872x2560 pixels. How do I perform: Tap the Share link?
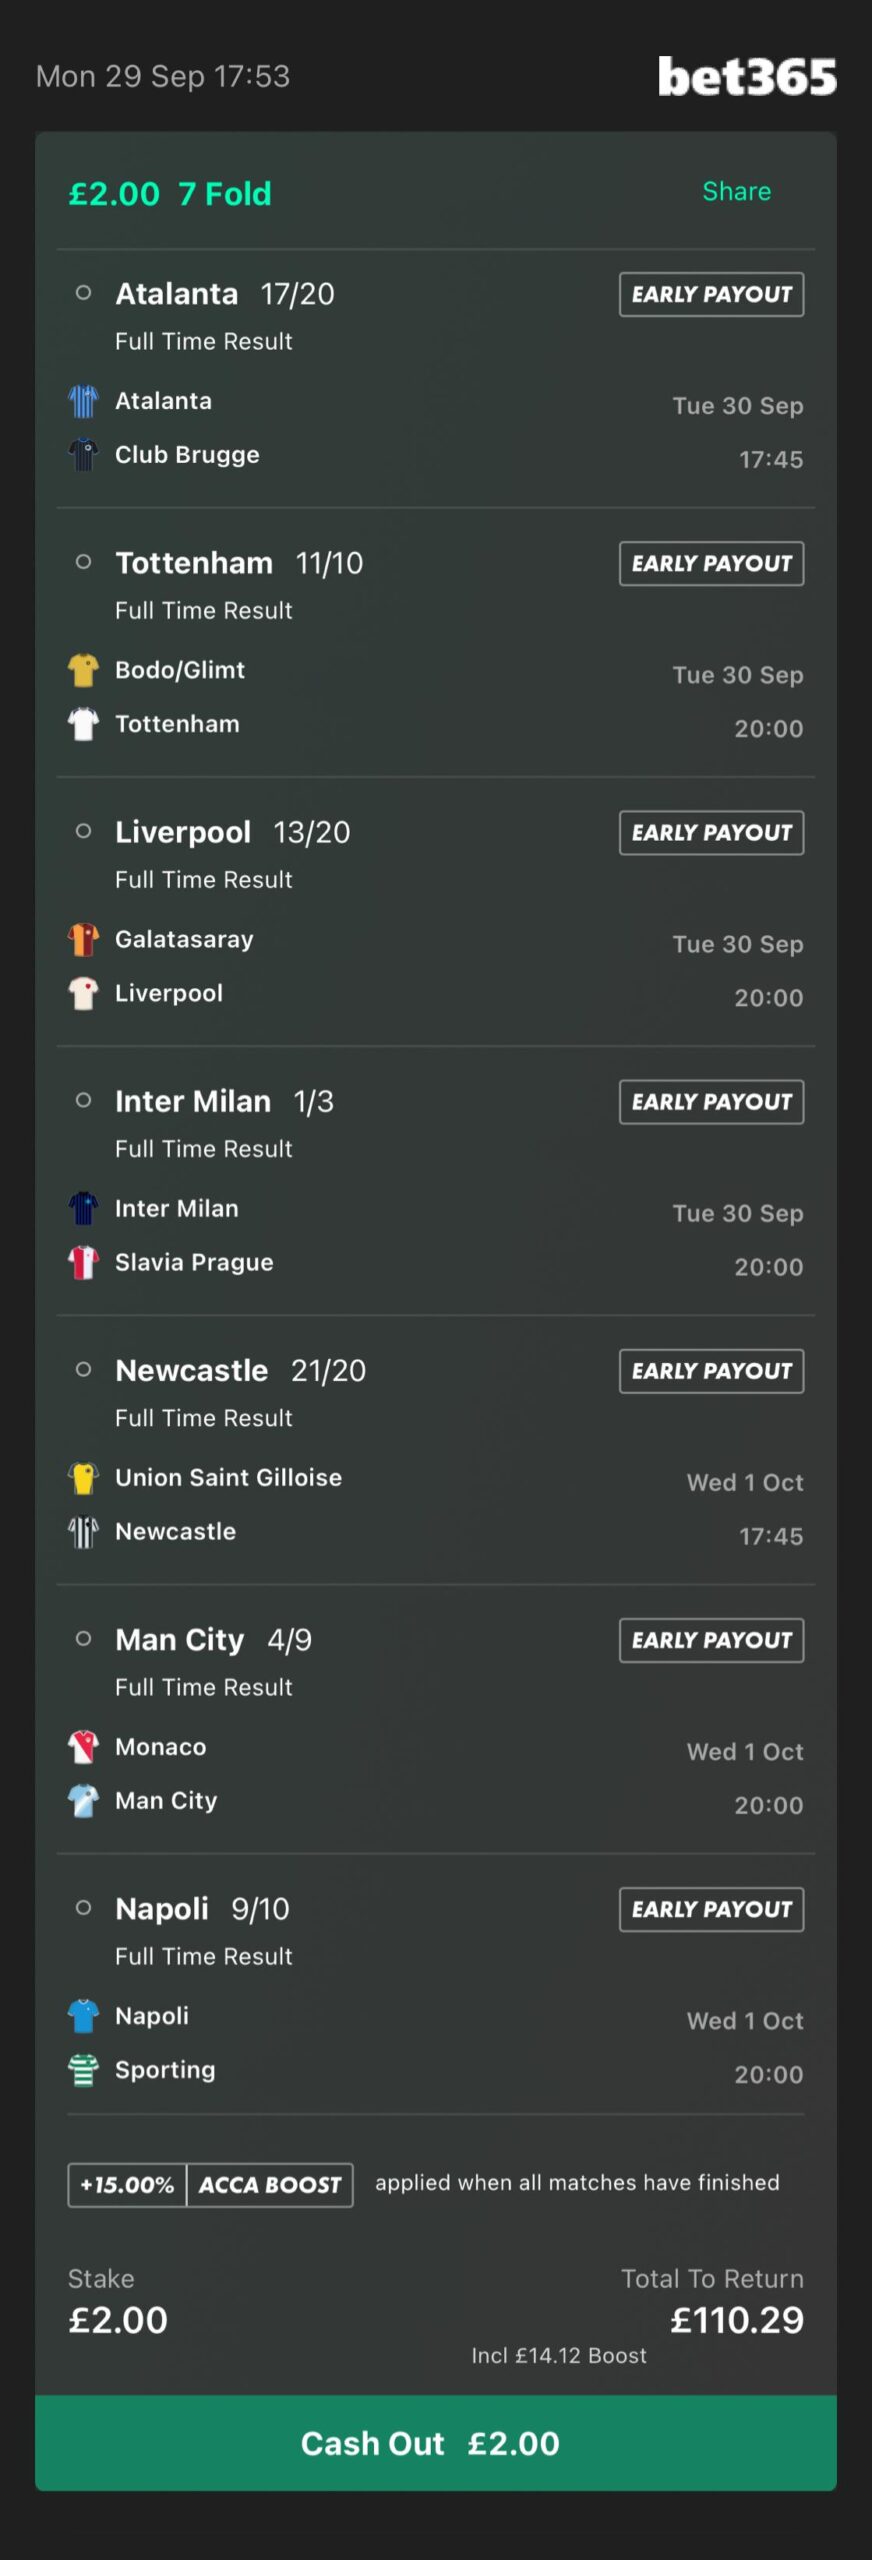pyautogui.click(x=736, y=191)
